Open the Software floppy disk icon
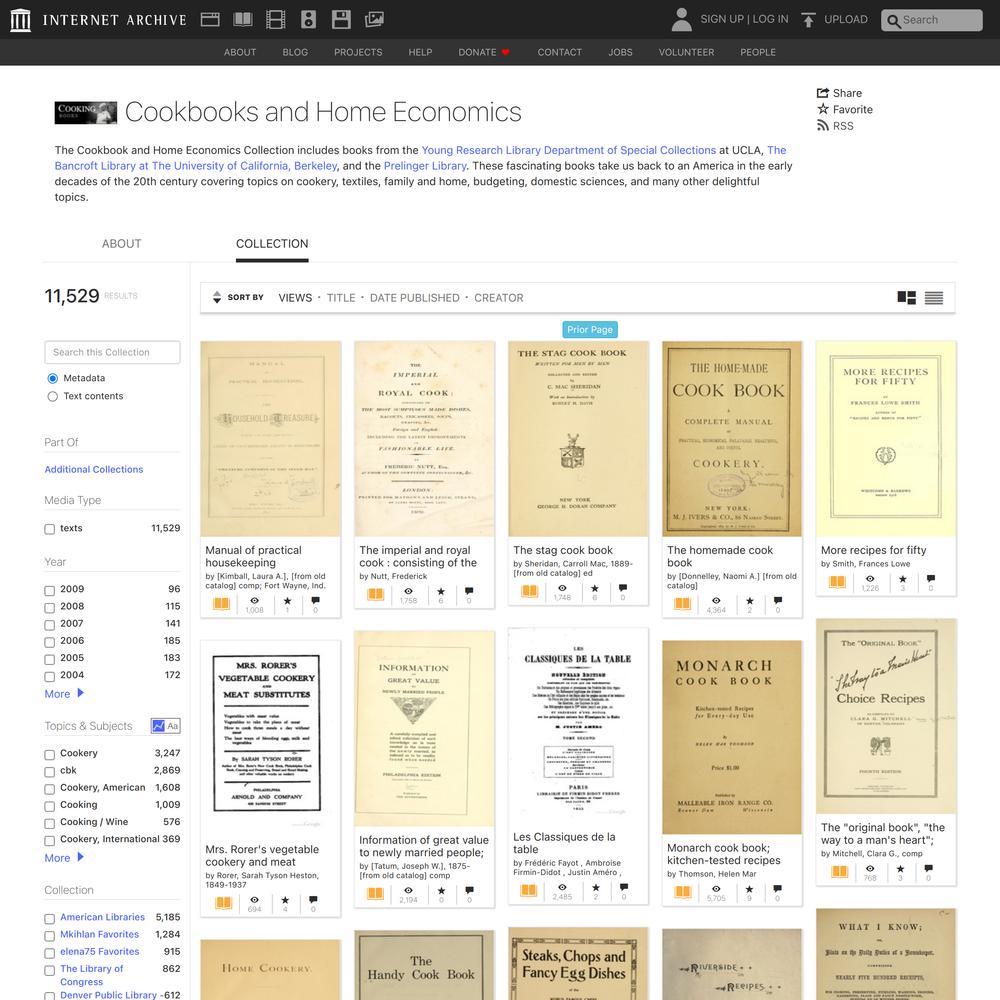The image size is (1000, 1000). tap(341, 20)
